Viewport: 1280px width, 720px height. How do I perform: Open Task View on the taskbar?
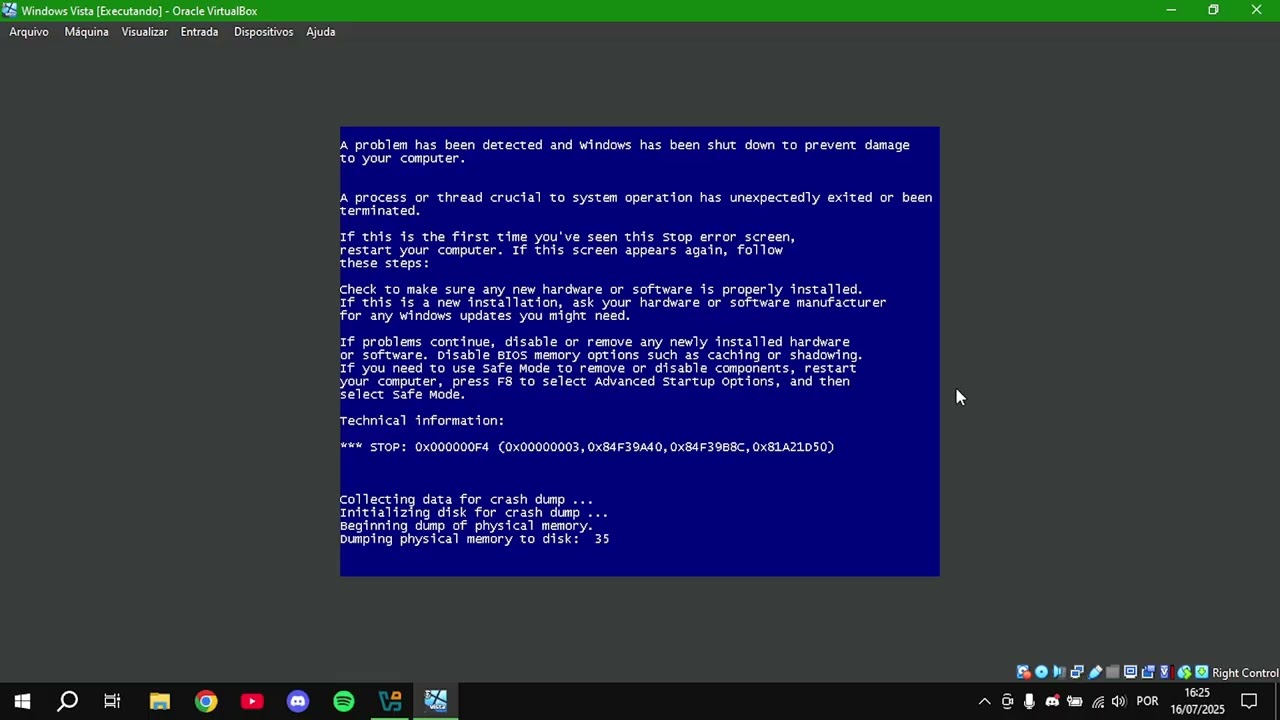tap(112, 701)
